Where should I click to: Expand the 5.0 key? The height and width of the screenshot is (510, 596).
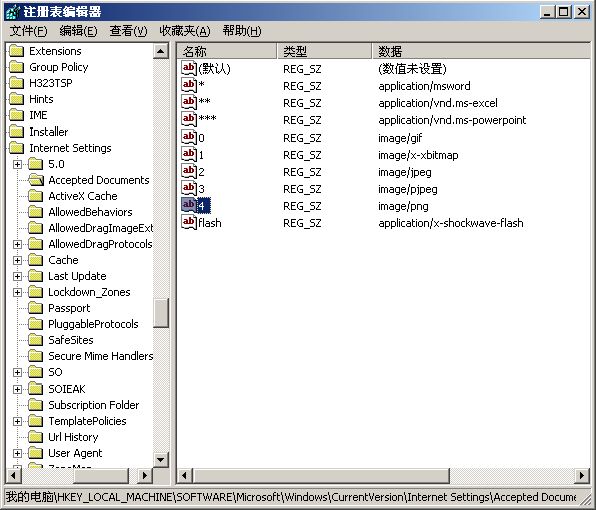pos(17,164)
